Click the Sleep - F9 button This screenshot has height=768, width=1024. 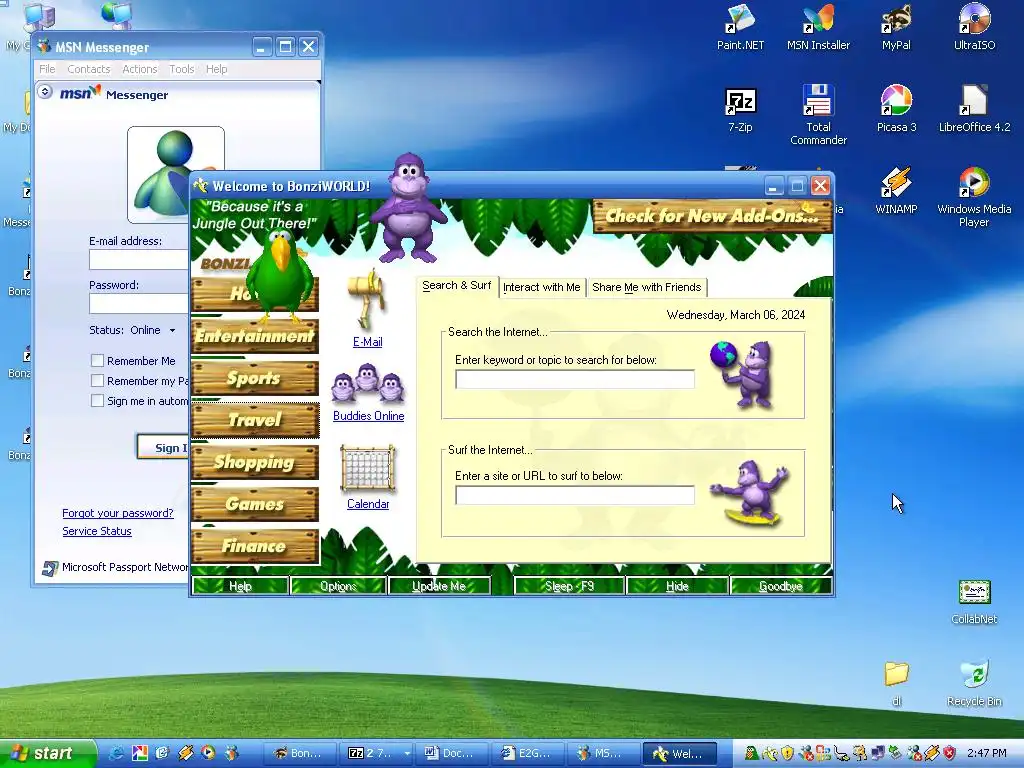(x=569, y=586)
